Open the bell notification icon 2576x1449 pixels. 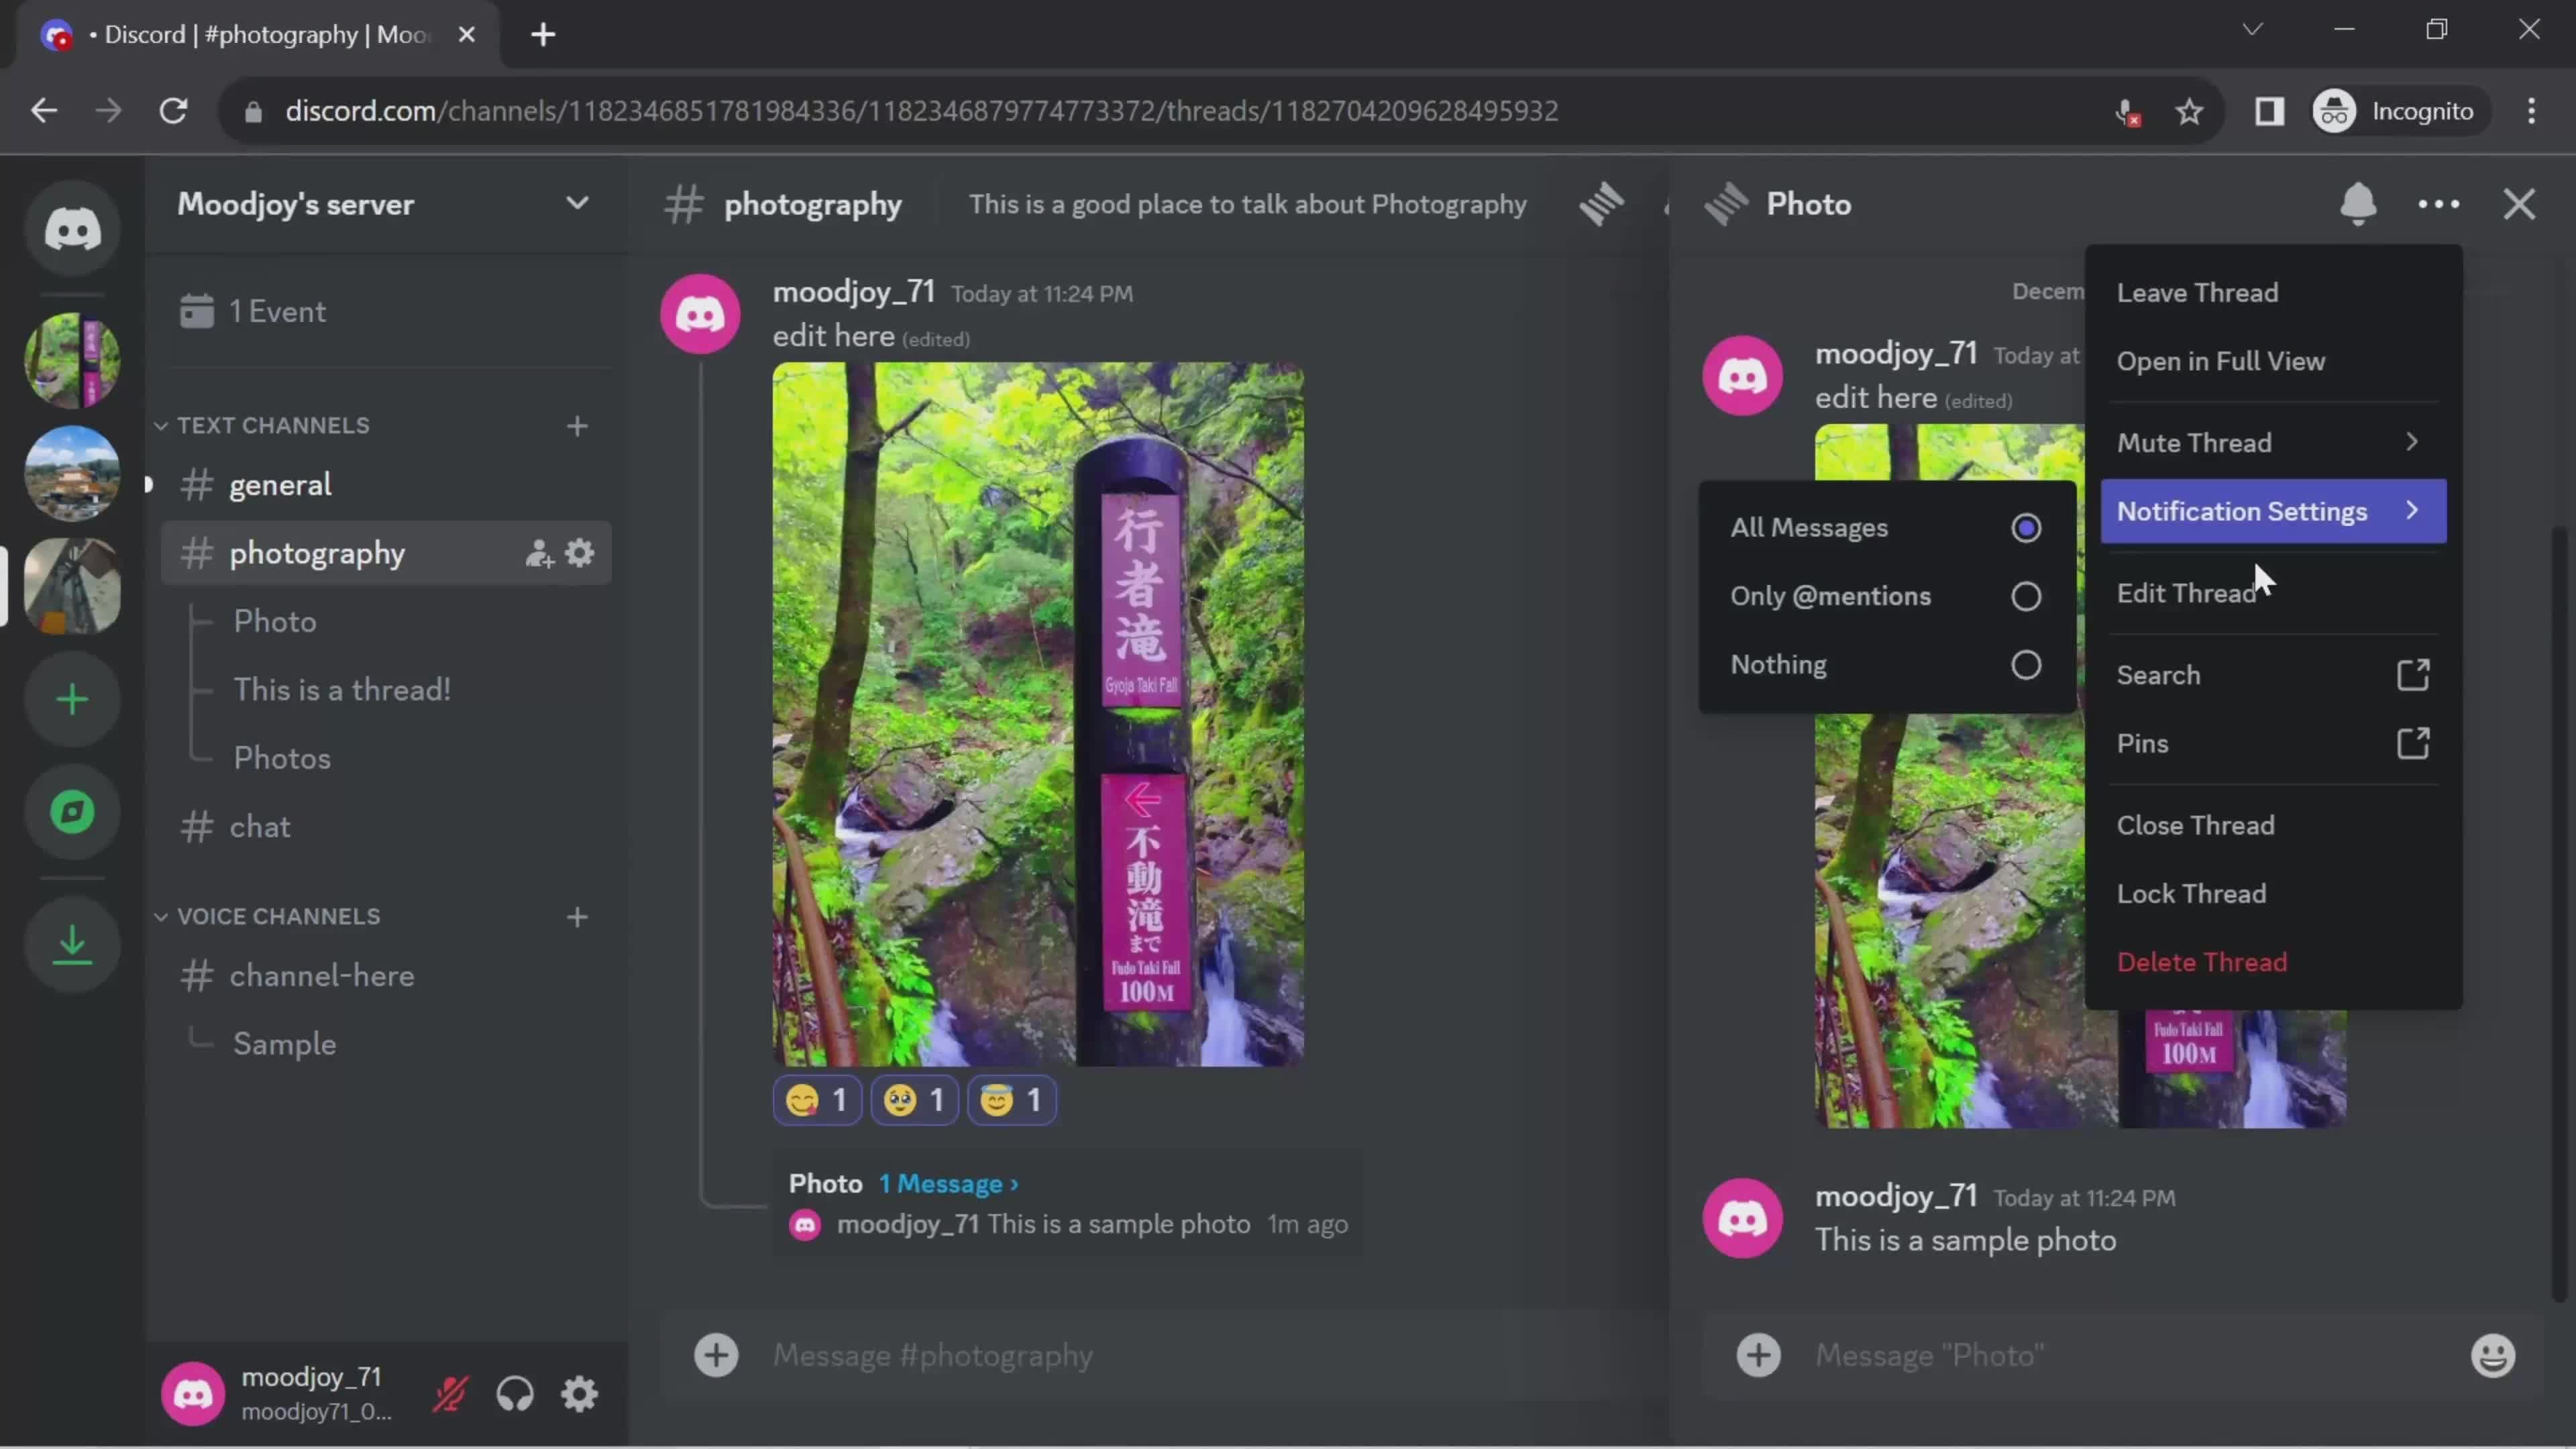click(x=2359, y=203)
